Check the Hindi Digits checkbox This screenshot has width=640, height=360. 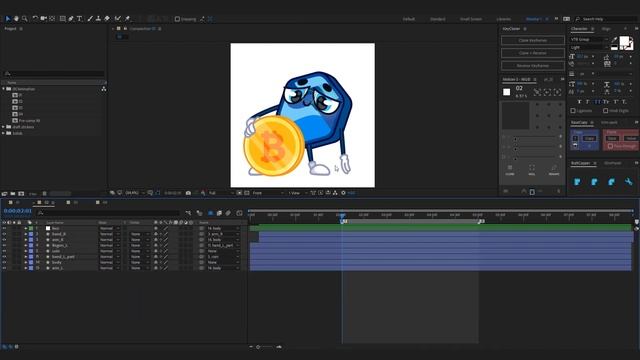606,111
